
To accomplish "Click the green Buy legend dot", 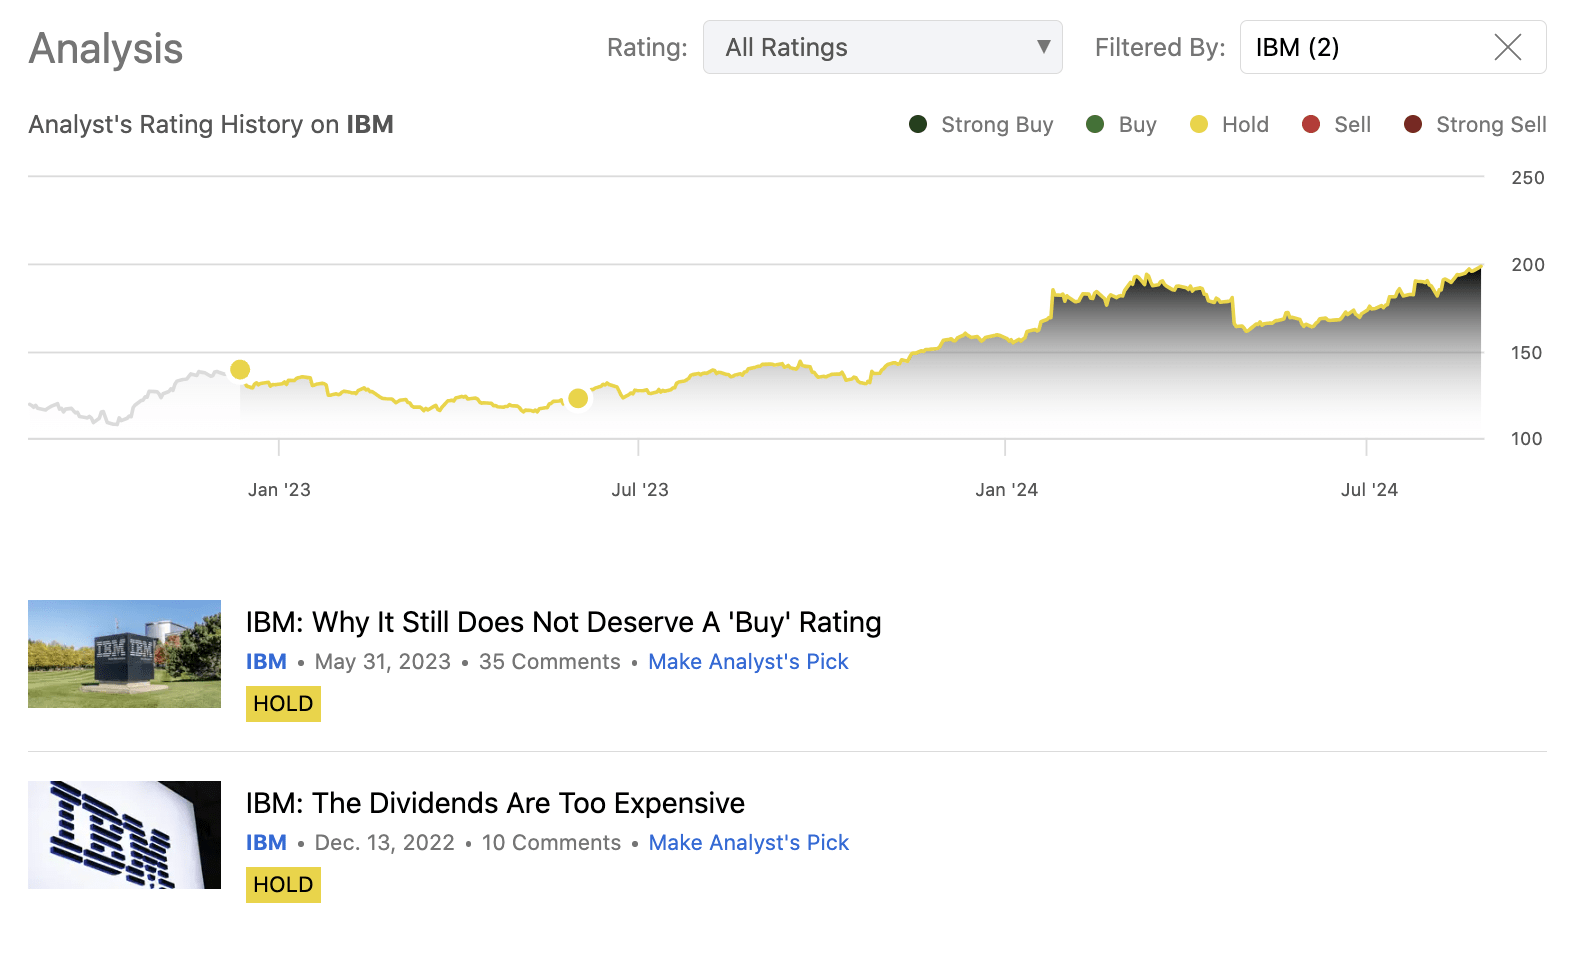I will (1095, 124).
